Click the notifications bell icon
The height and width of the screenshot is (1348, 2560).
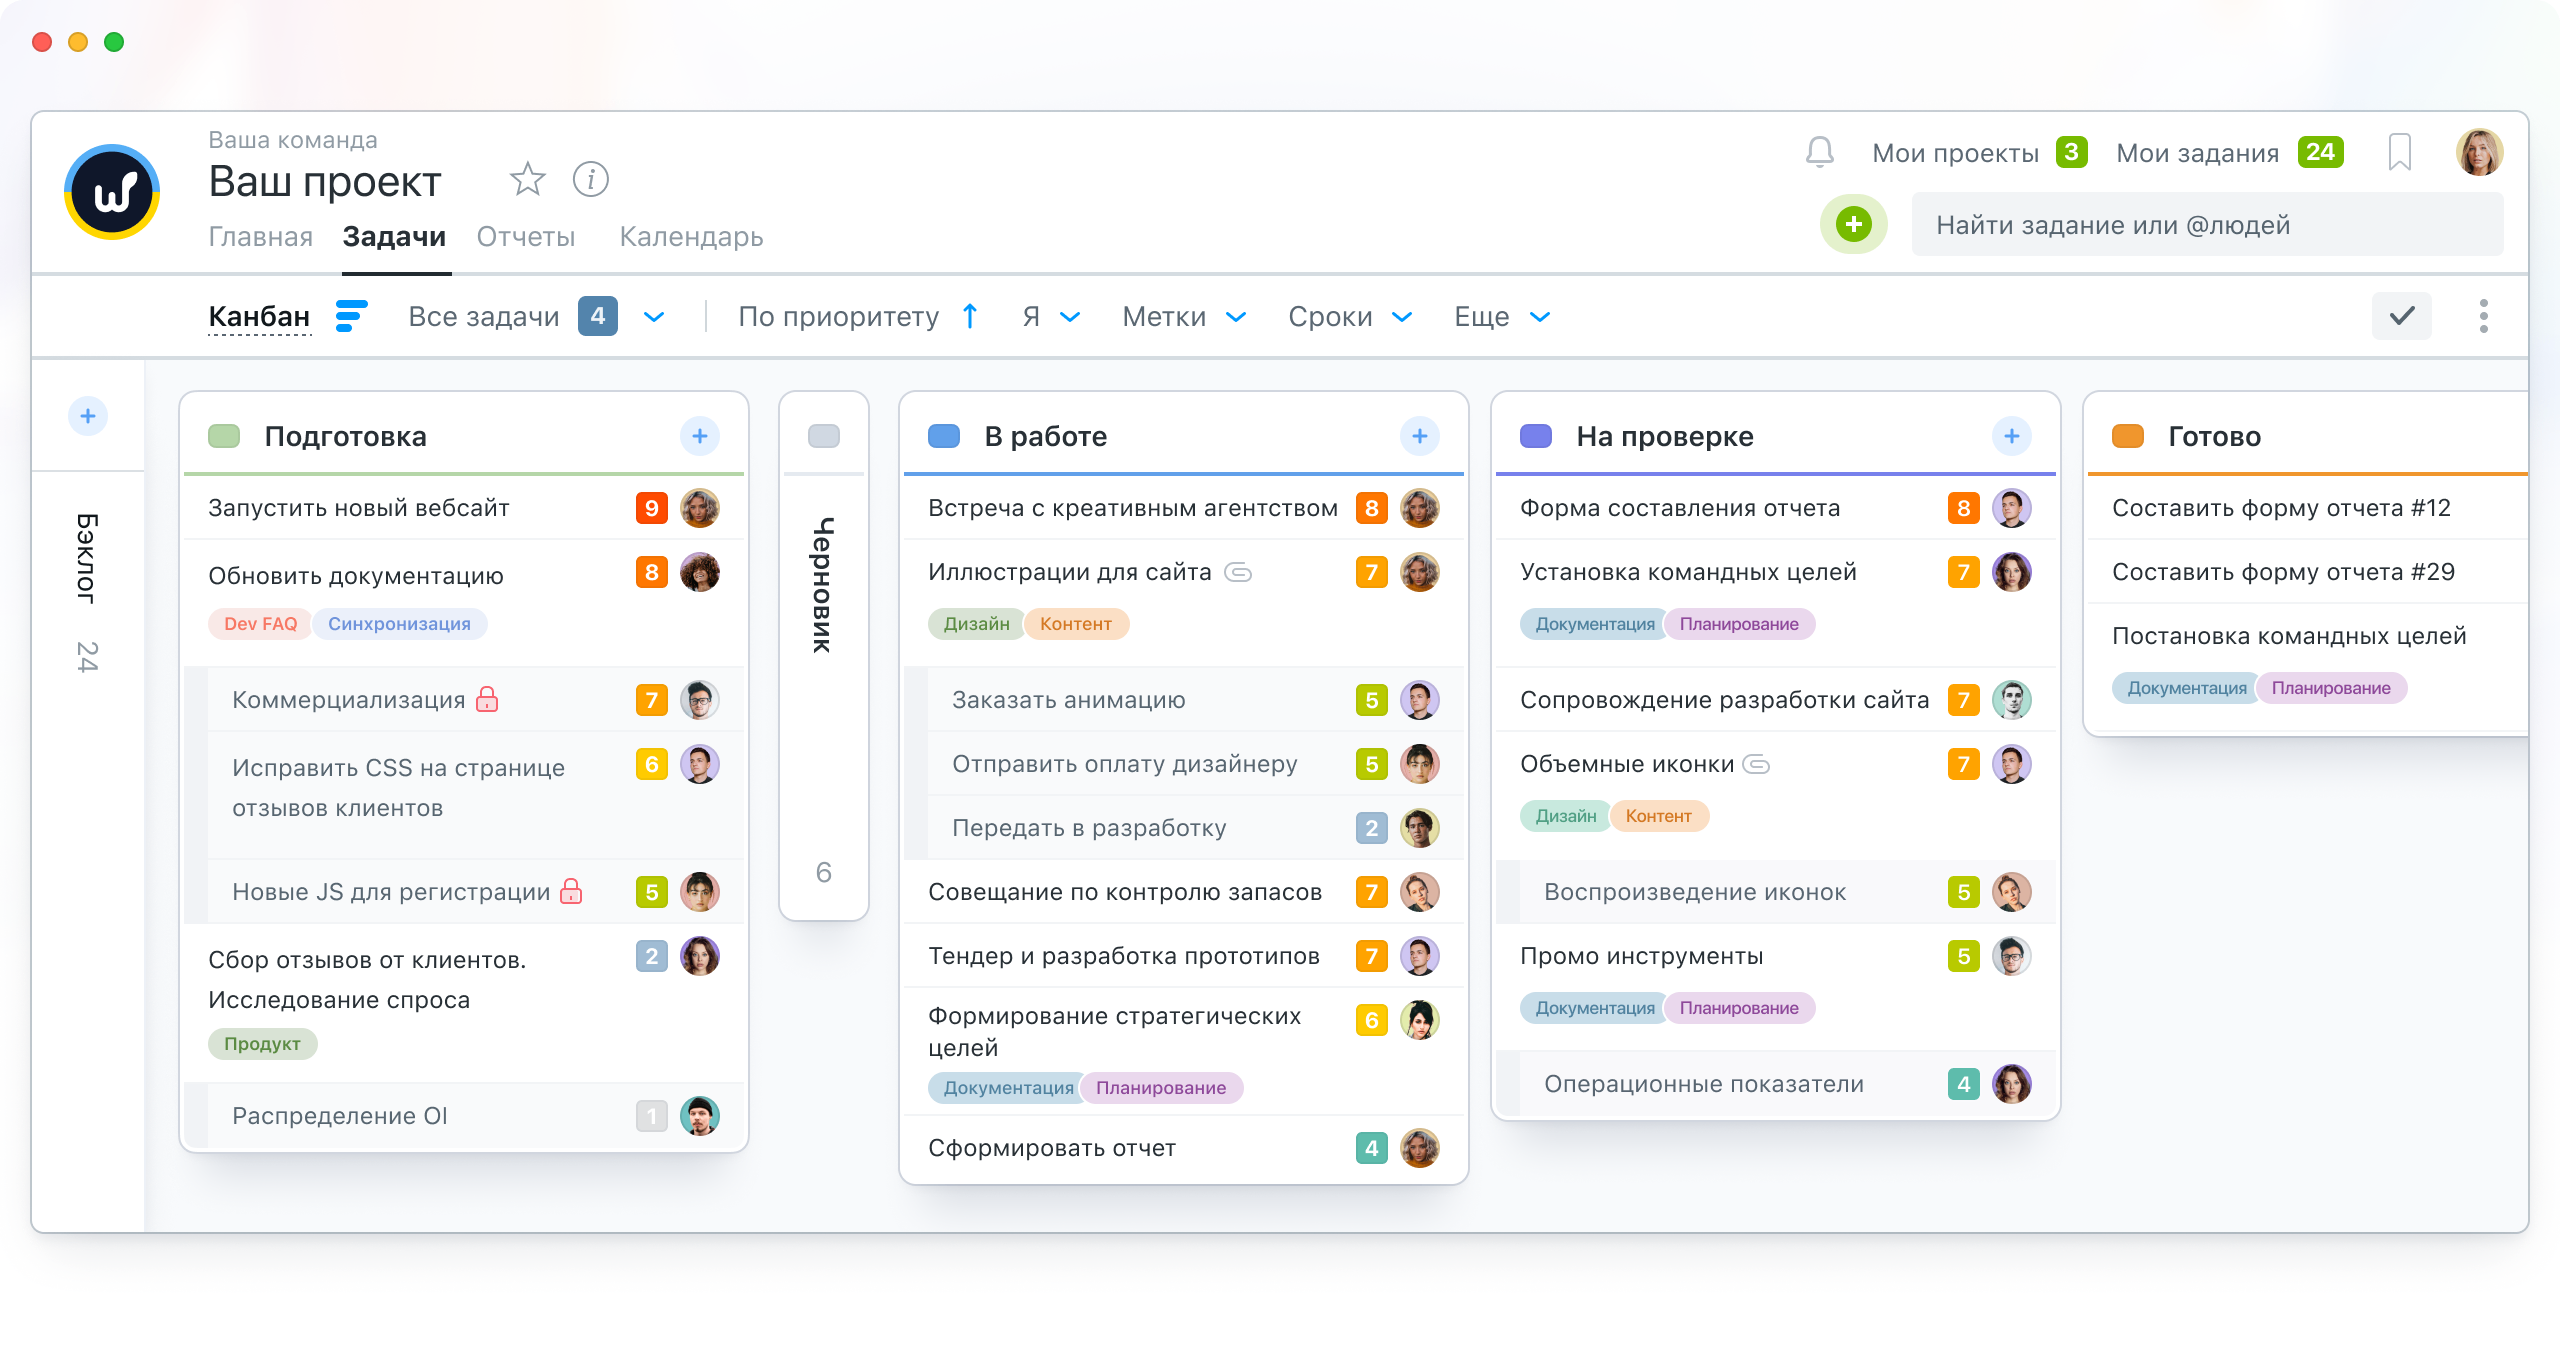1819,153
